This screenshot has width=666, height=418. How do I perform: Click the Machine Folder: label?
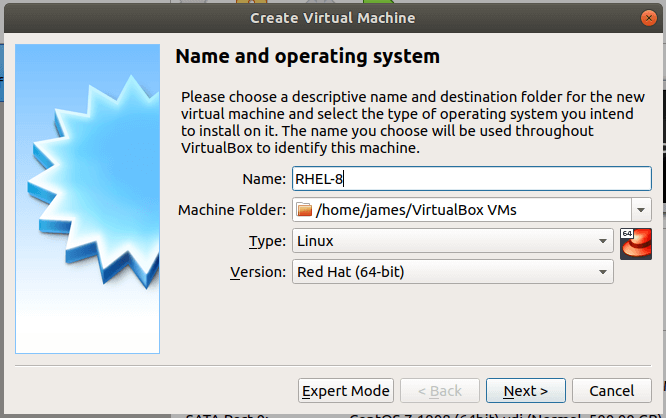click(232, 210)
